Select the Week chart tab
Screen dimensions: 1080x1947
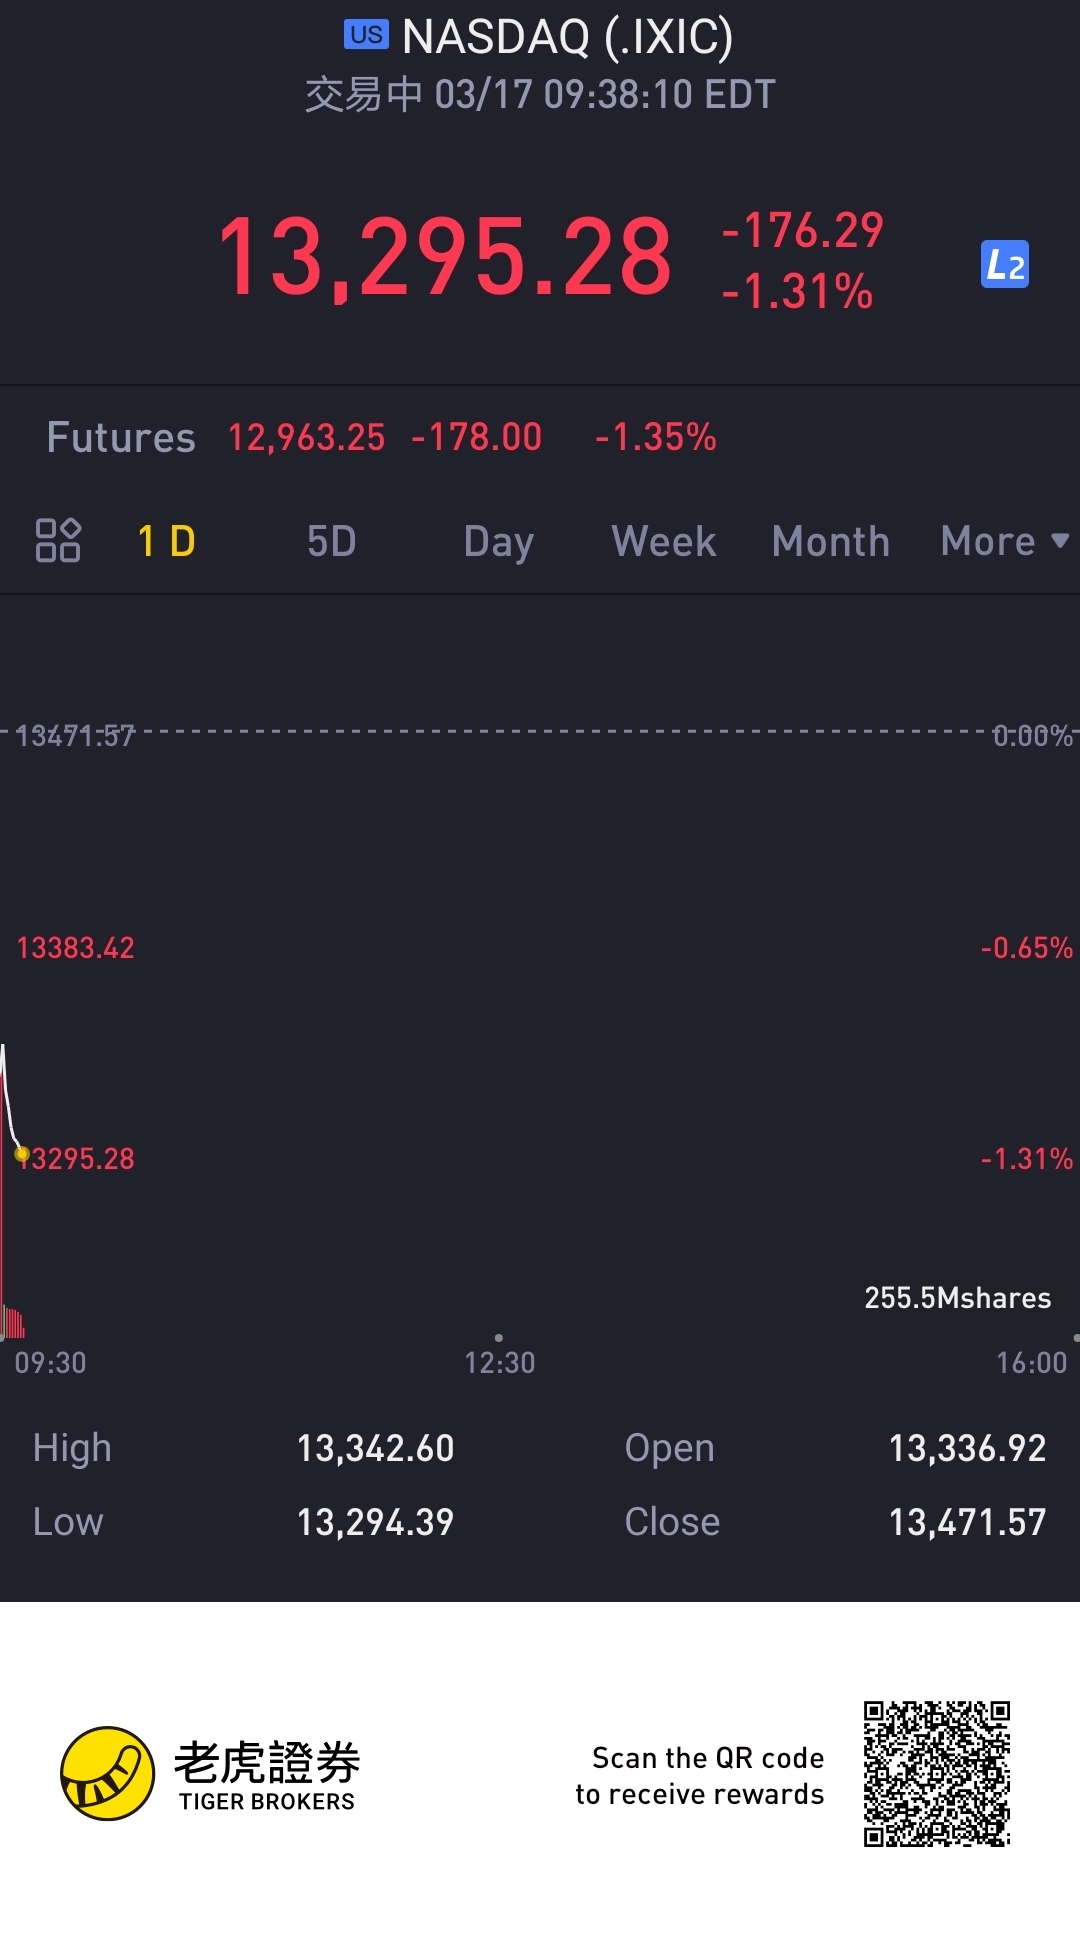[664, 542]
